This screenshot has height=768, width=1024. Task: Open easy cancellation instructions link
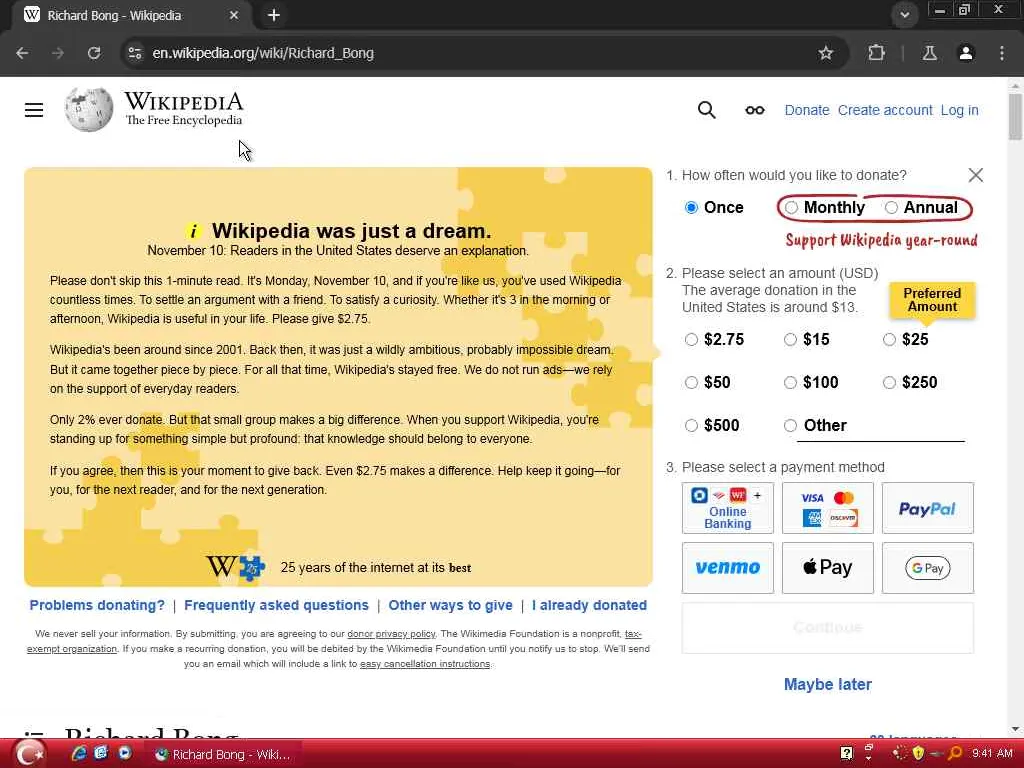coord(425,664)
